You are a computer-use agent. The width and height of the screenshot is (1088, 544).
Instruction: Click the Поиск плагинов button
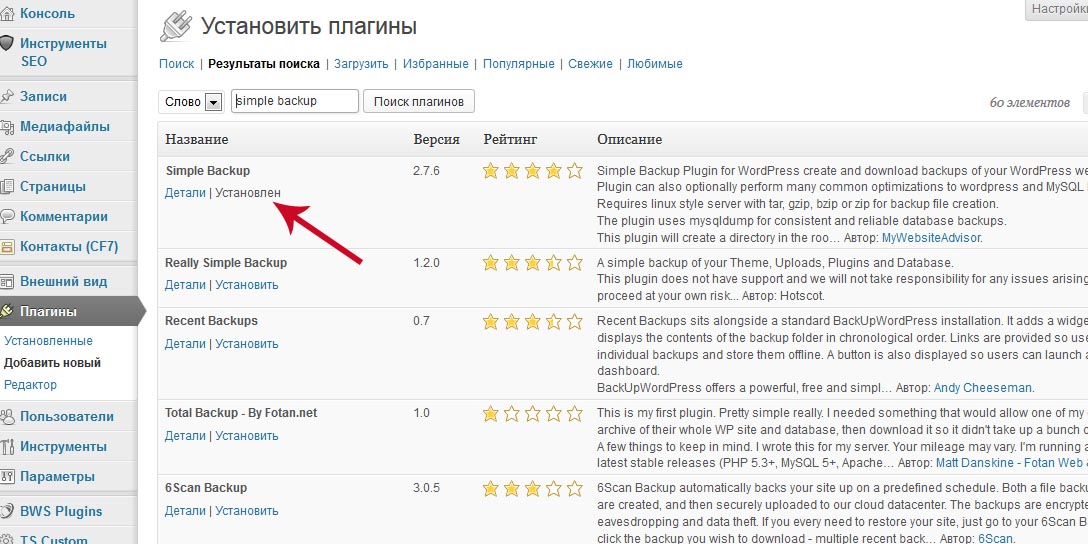(418, 101)
